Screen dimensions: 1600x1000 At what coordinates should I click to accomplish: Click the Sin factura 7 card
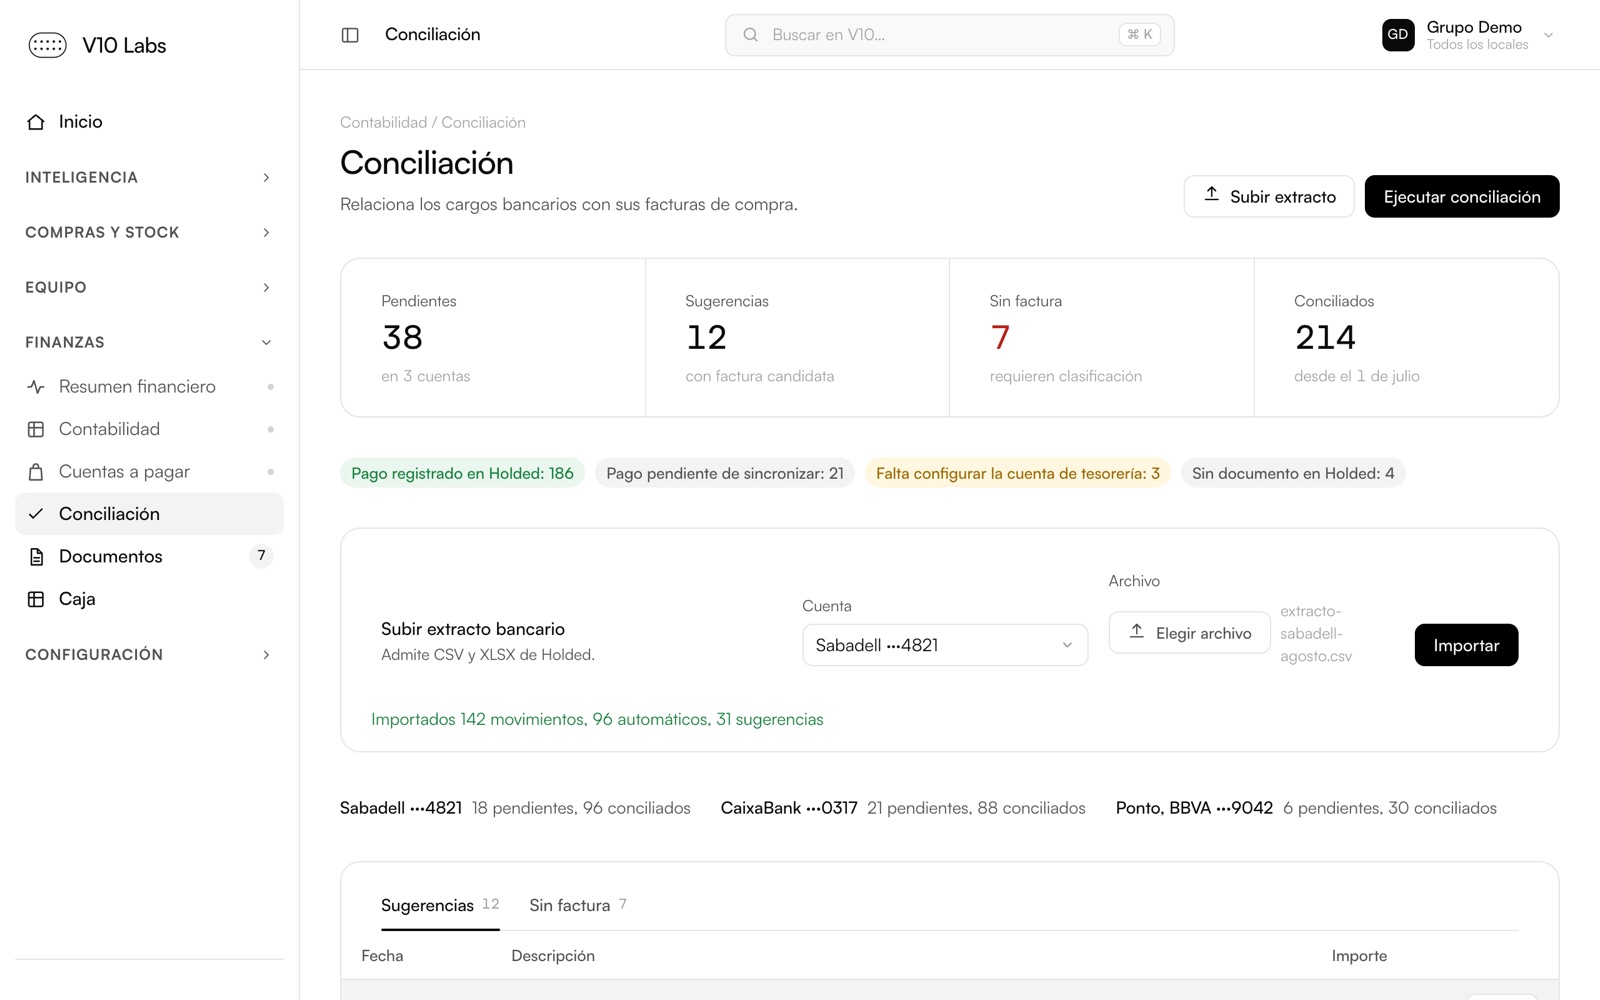1102,338
